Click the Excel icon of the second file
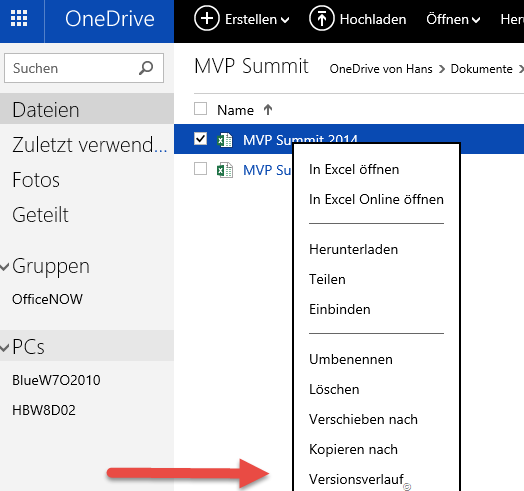The width and height of the screenshot is (524, 491). click(225, 170)
